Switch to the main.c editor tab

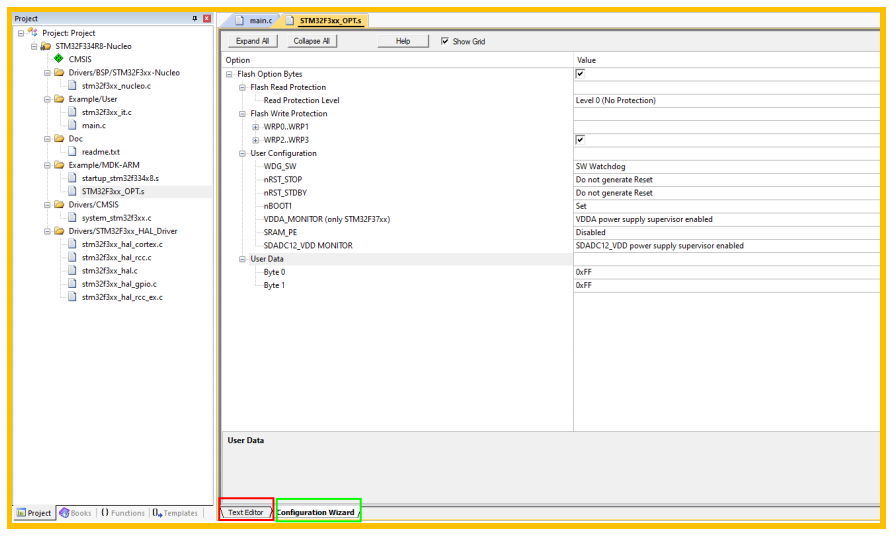point(255,21)
